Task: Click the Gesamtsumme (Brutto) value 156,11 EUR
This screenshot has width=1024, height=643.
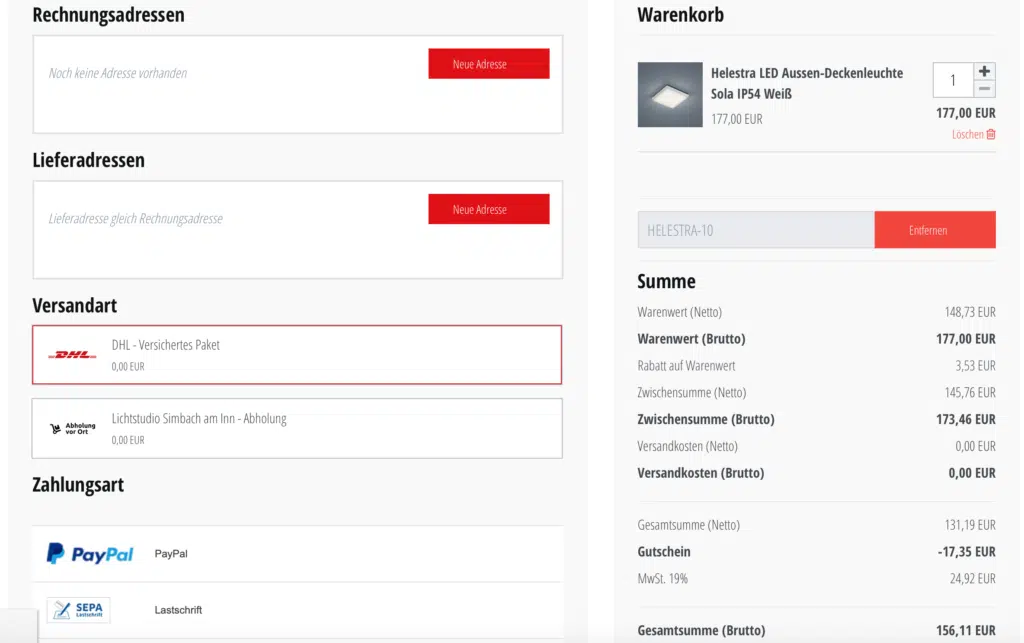Action: pos(965,631)
